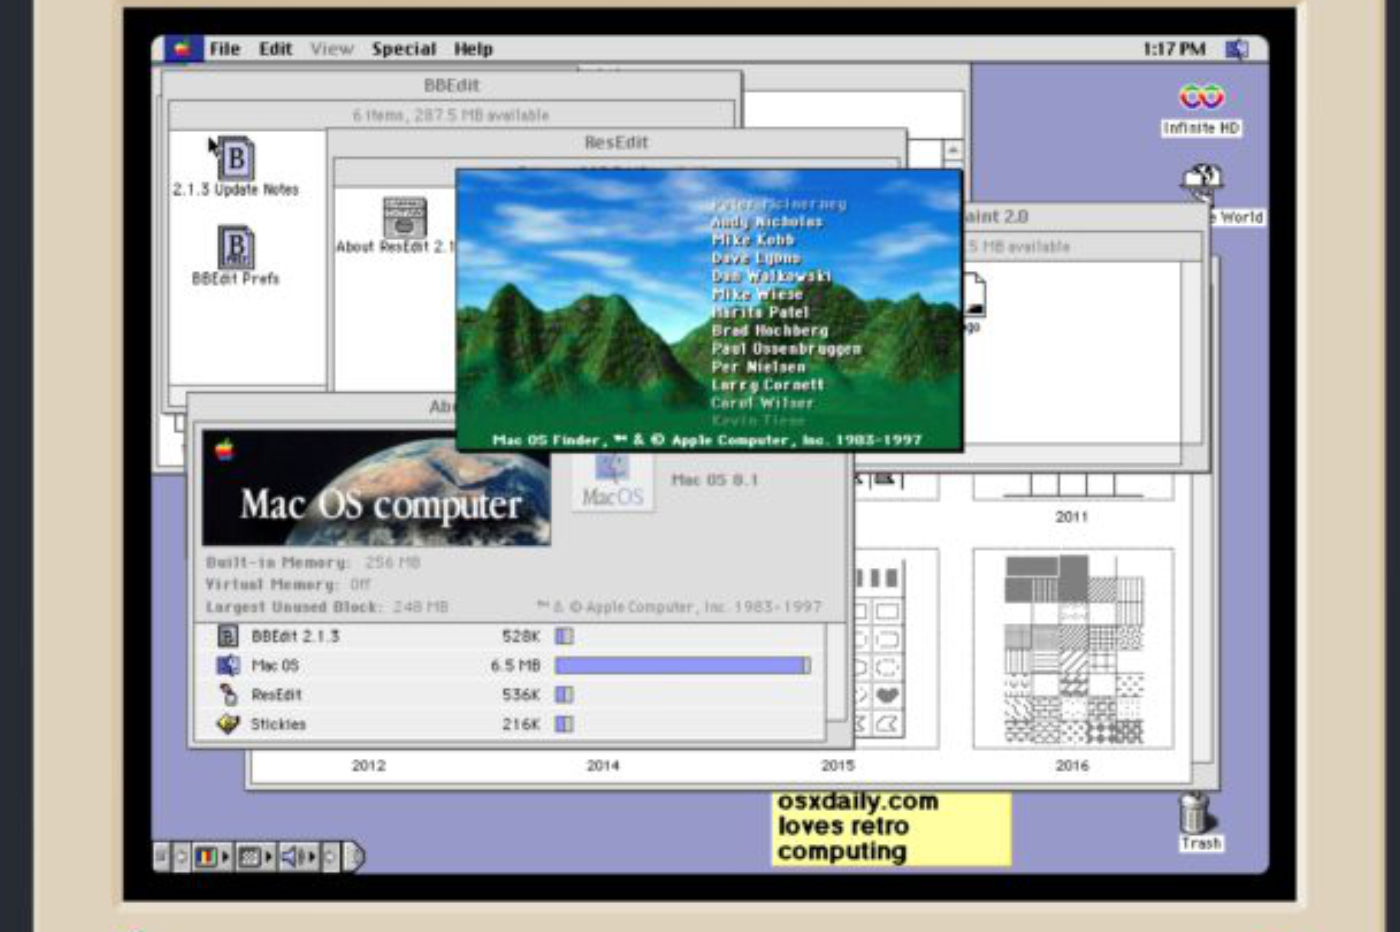The width and height of the screenshot is (1400, 932).
Task: Click the "528K" memory value
Action: pos(520,636)
